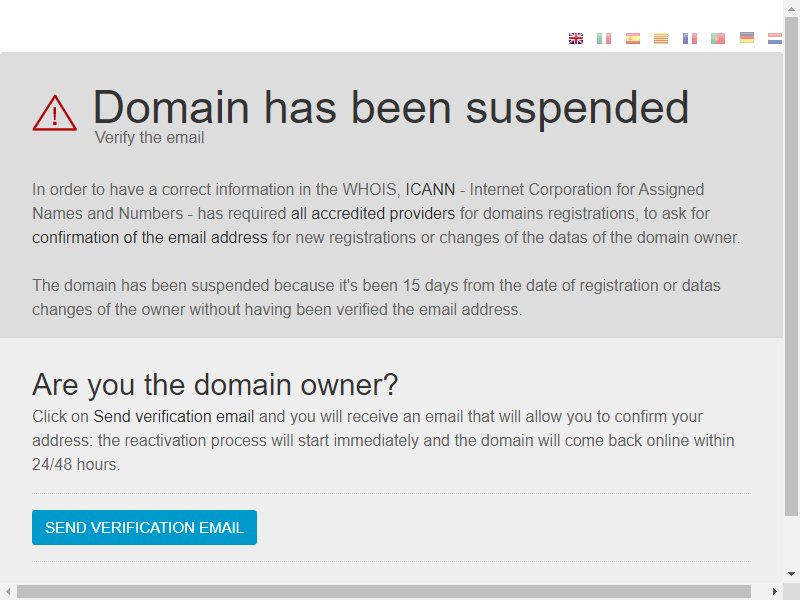Click the red warning triangle icon
Viewport: 800px width, 600px height.
(55, 113)
